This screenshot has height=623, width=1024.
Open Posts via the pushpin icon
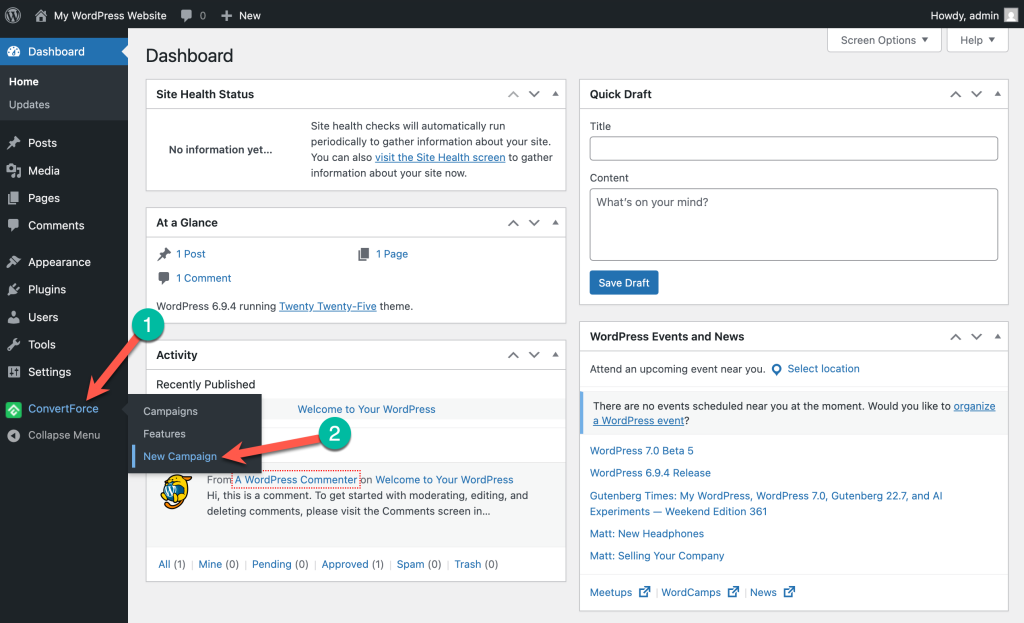pyautogui.click(x=14, y=143)
